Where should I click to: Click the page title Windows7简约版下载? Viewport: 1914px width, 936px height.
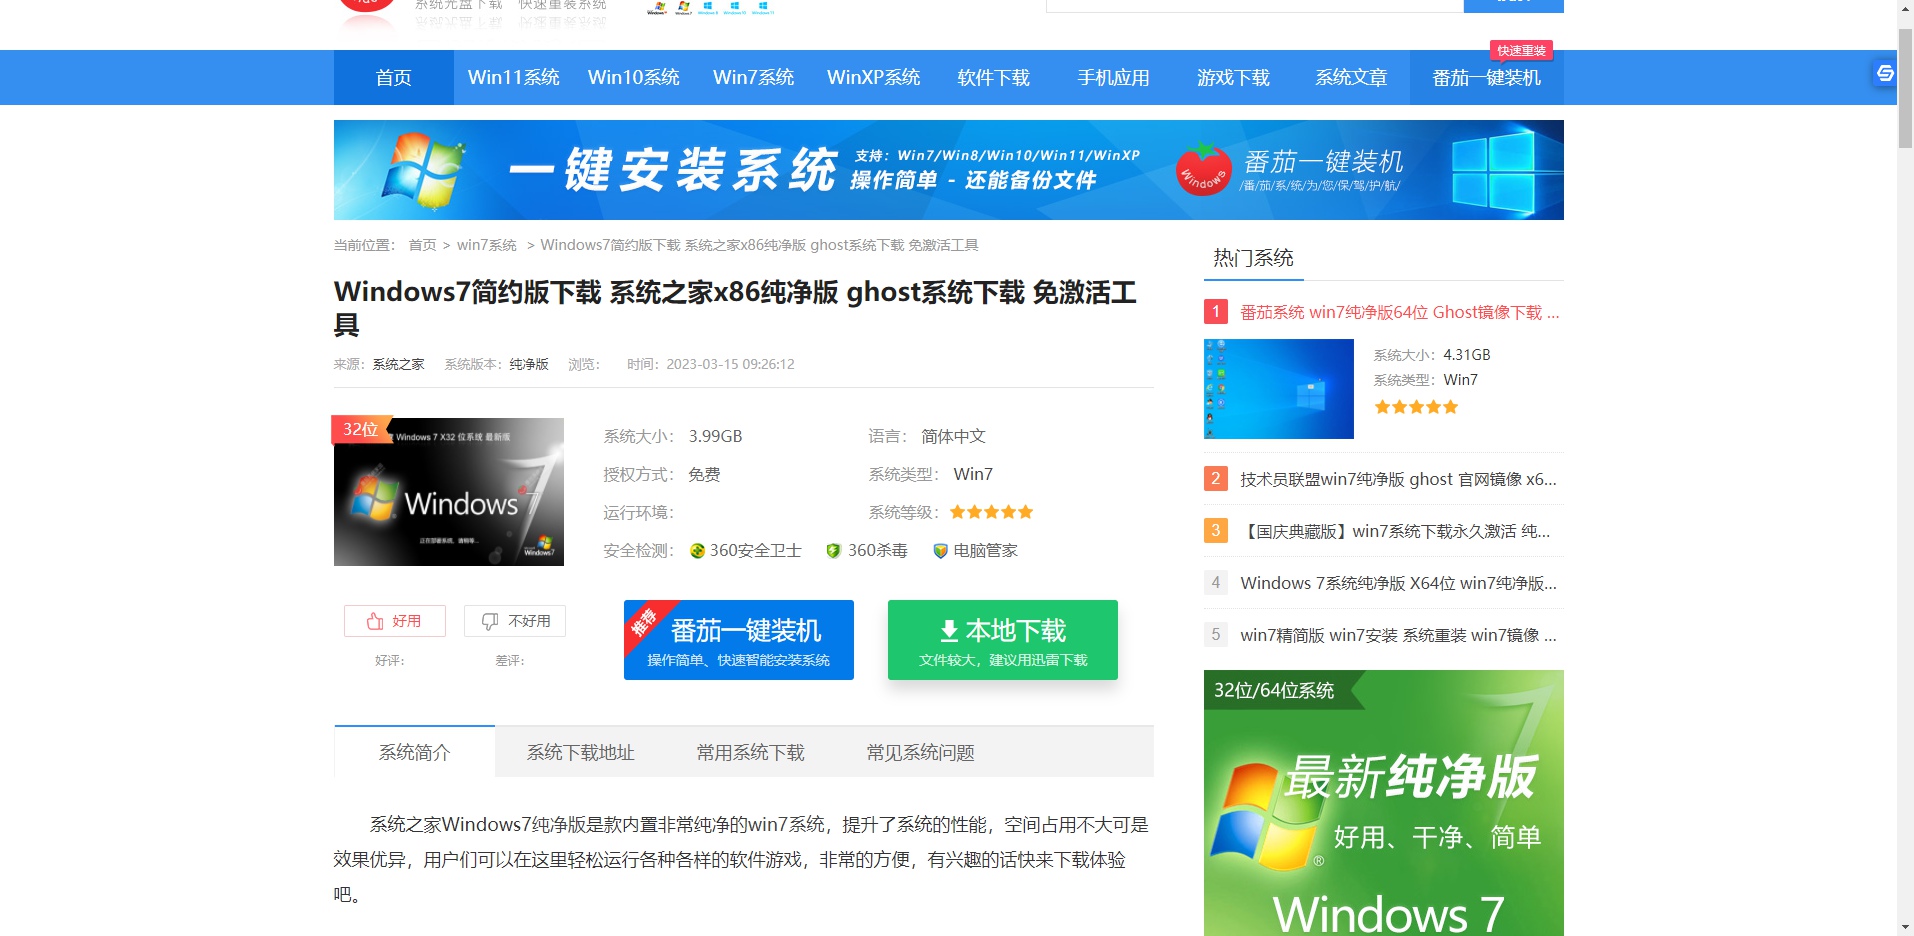(735, 308)
